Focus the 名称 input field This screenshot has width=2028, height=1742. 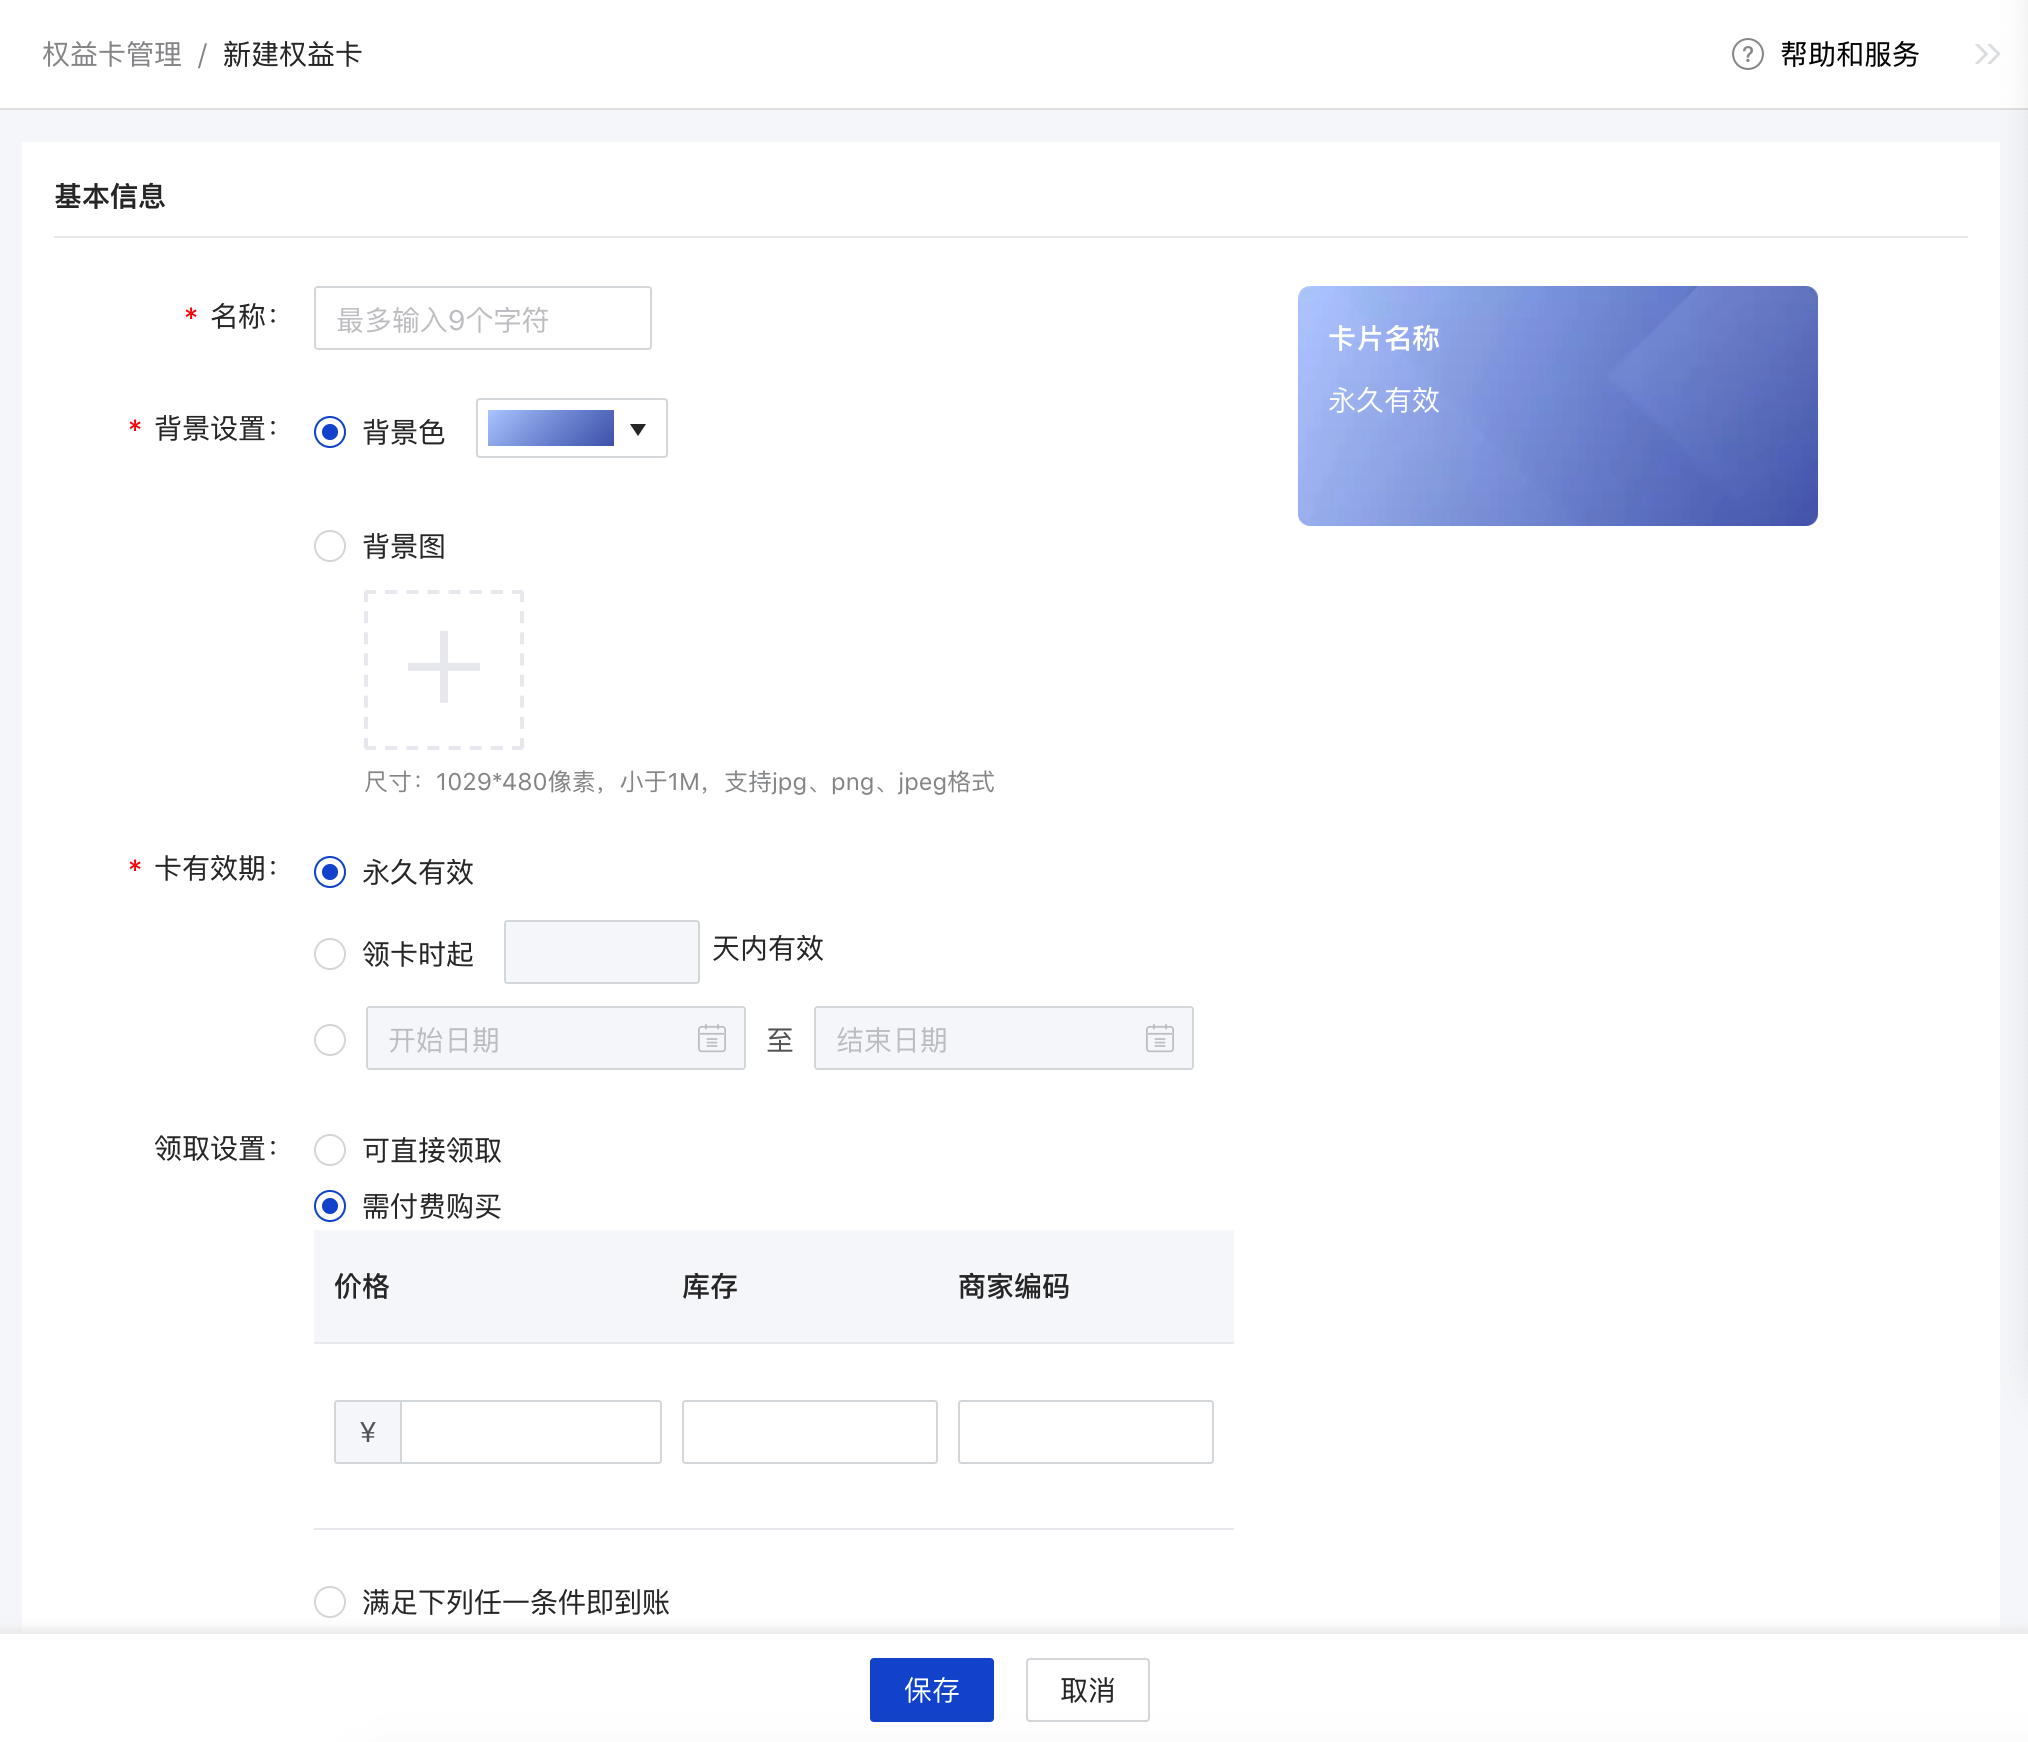483,318
